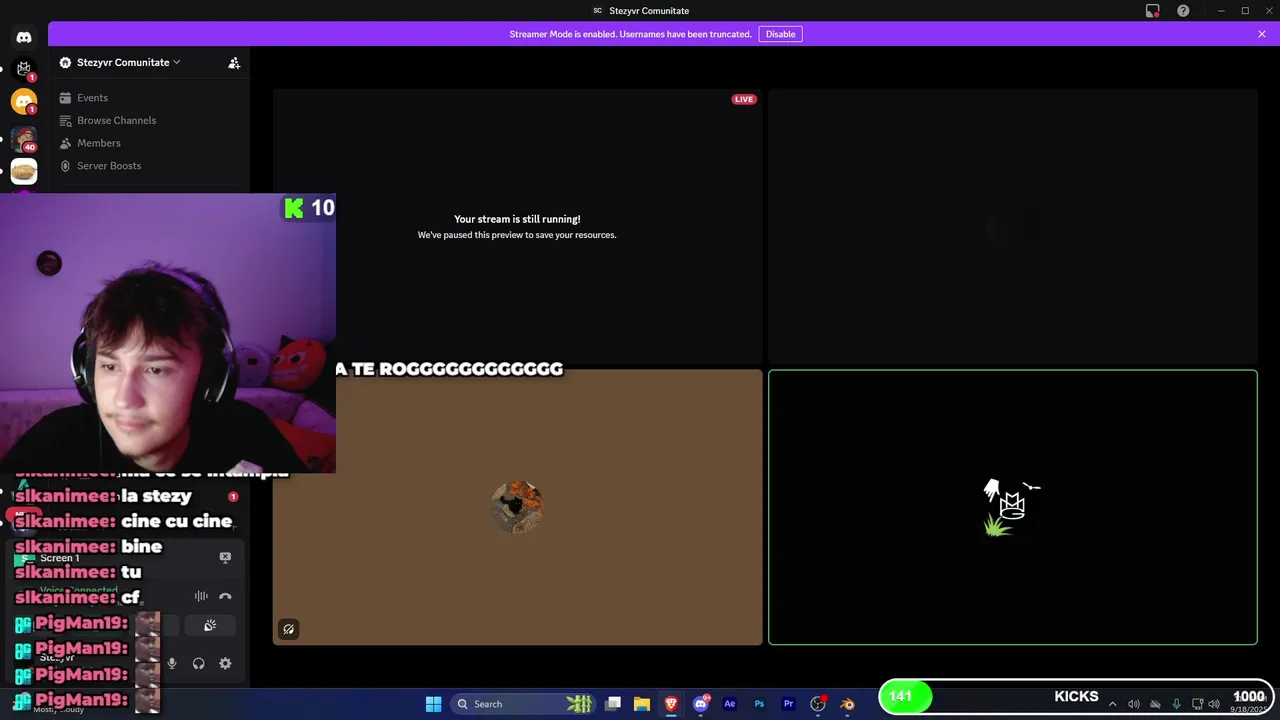Click the tray microphone indicator

[1176, 704]
